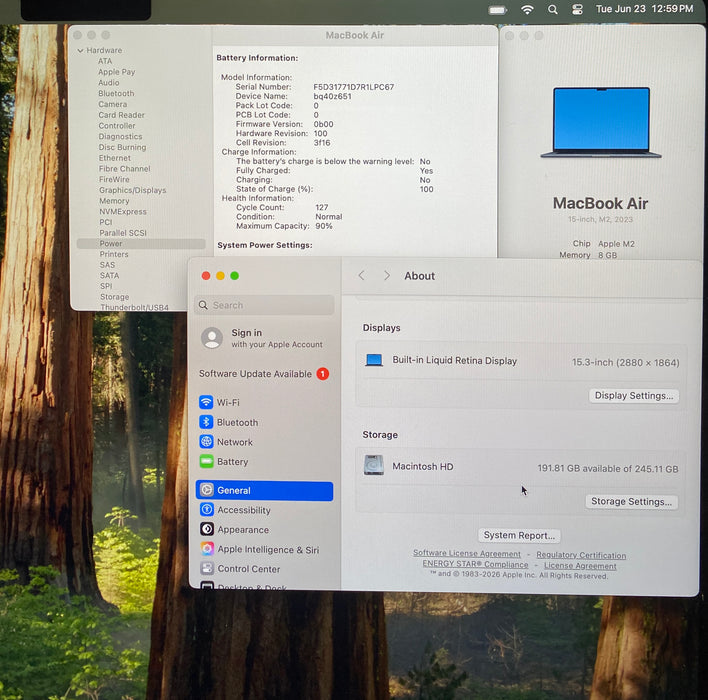Select Controller in hardware list
This screenshot has width=708, height=700.
117,126
